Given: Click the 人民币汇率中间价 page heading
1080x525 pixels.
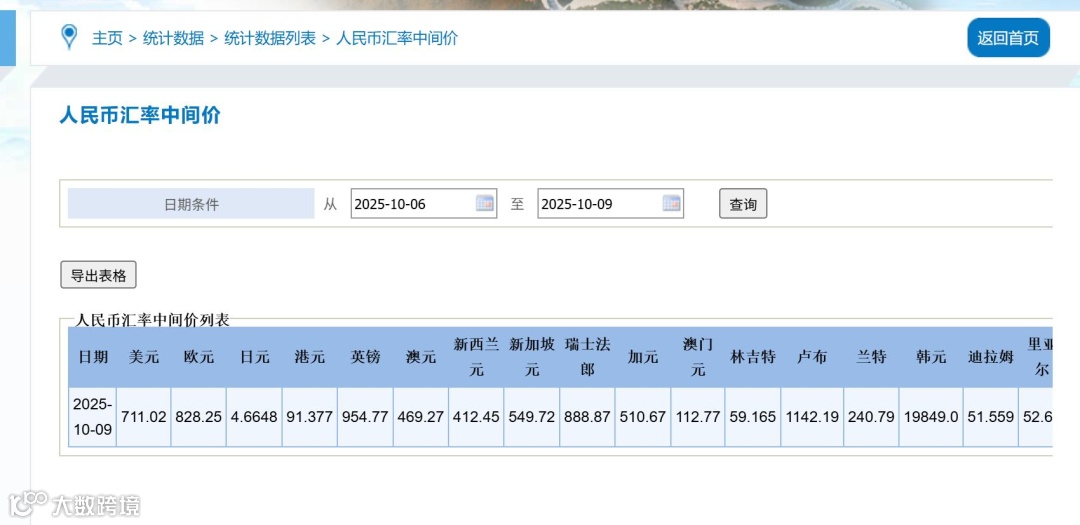Looking at the screenshot, I should (x=140, y=115).
